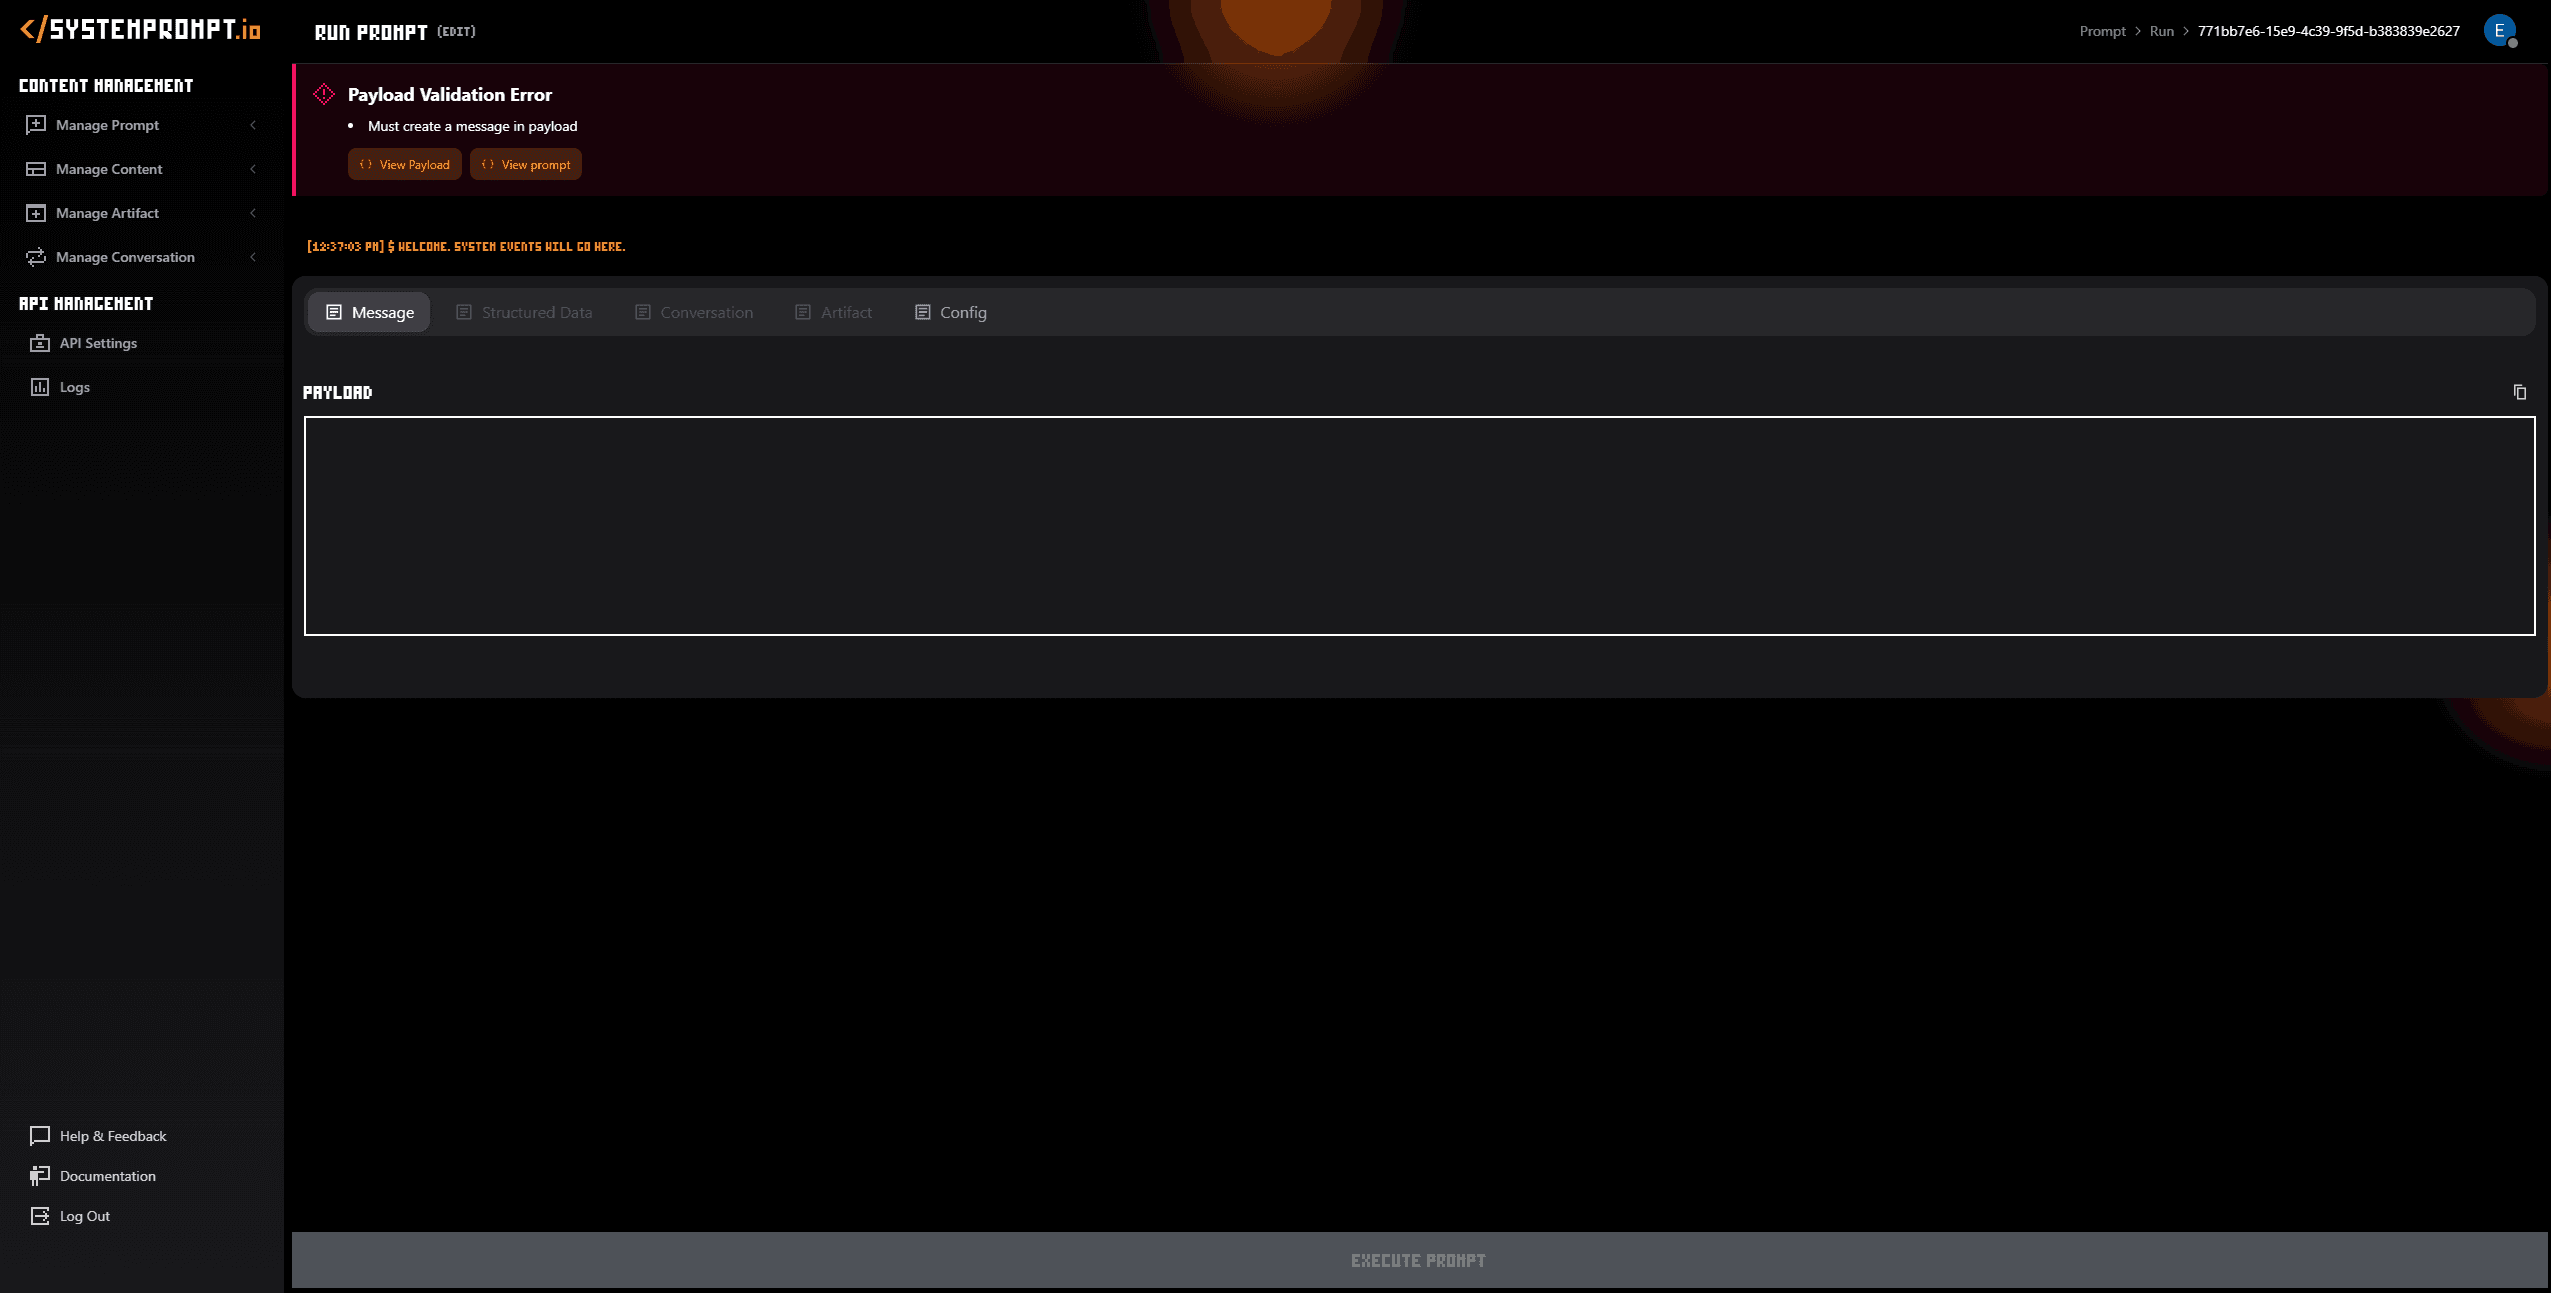The image size is (2551, 1293).
Task: Switch to the Conversation tab
Action: [x=706, y=312]
